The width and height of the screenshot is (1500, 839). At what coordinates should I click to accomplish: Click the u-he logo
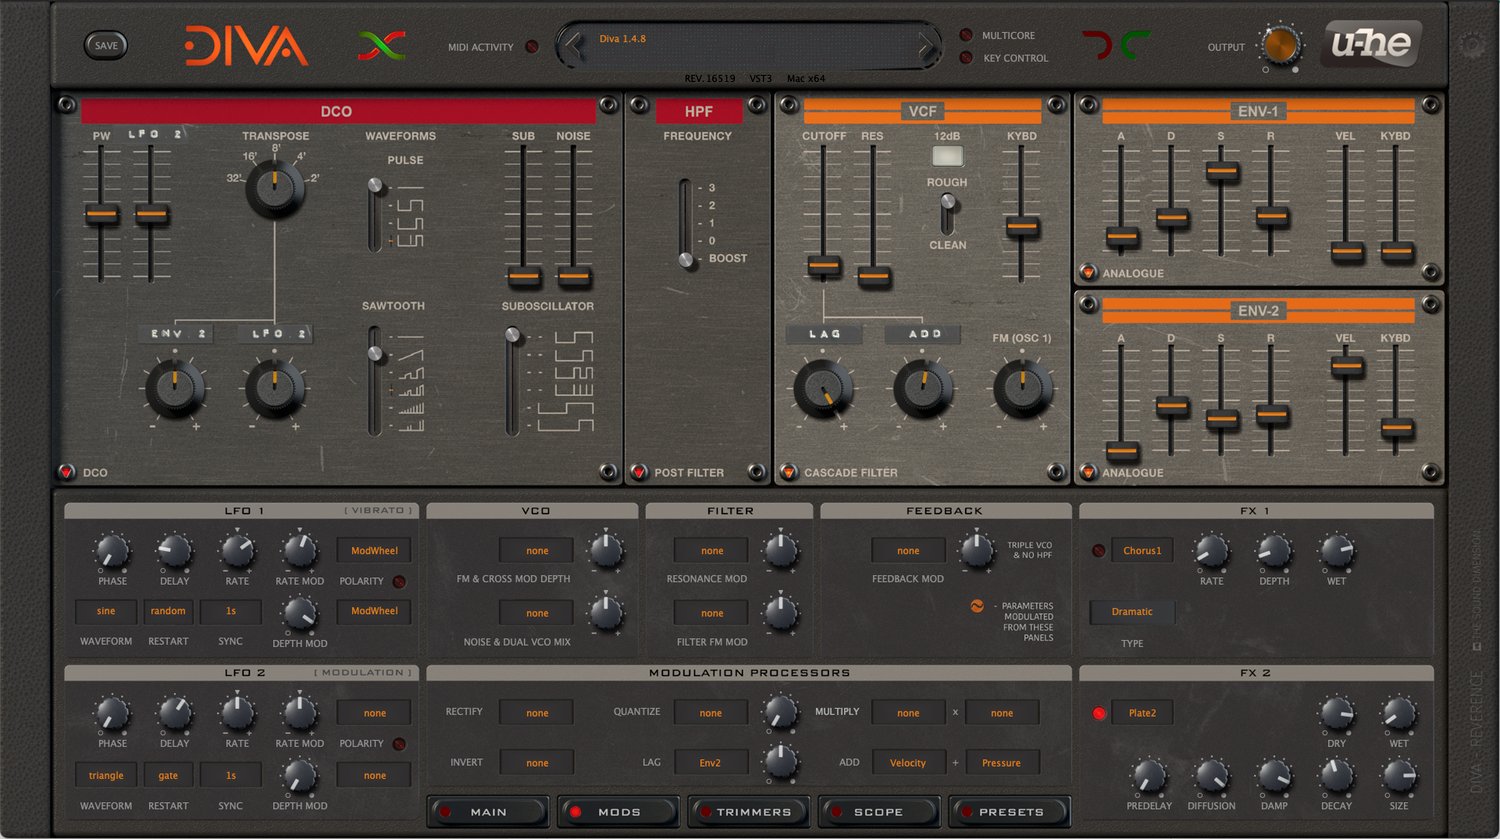[x=1371, y=45]
